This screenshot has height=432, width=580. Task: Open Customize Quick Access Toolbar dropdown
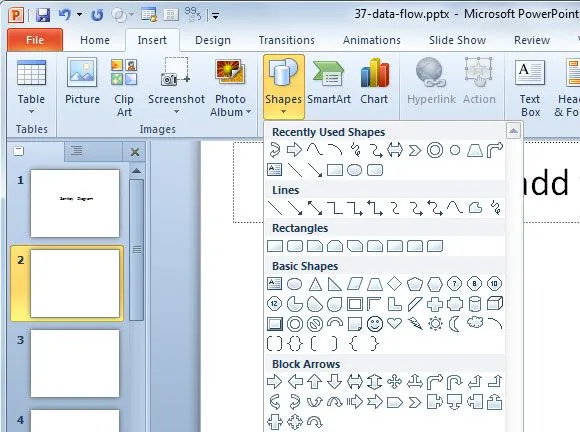[x=215, y=16]
